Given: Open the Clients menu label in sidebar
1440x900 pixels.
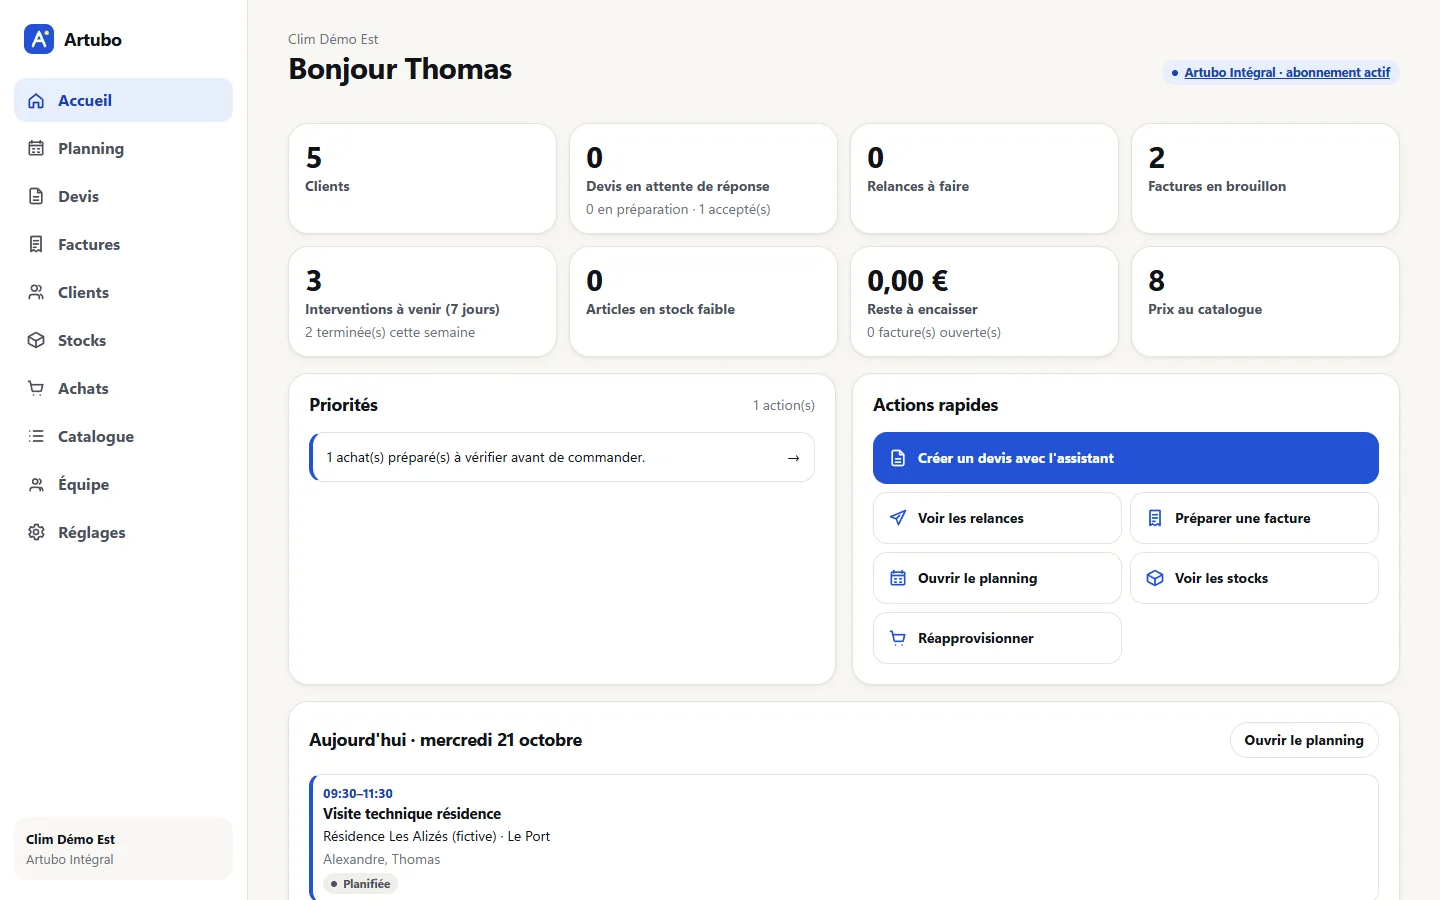Looking at the screenshot, I should pos(83,293).
